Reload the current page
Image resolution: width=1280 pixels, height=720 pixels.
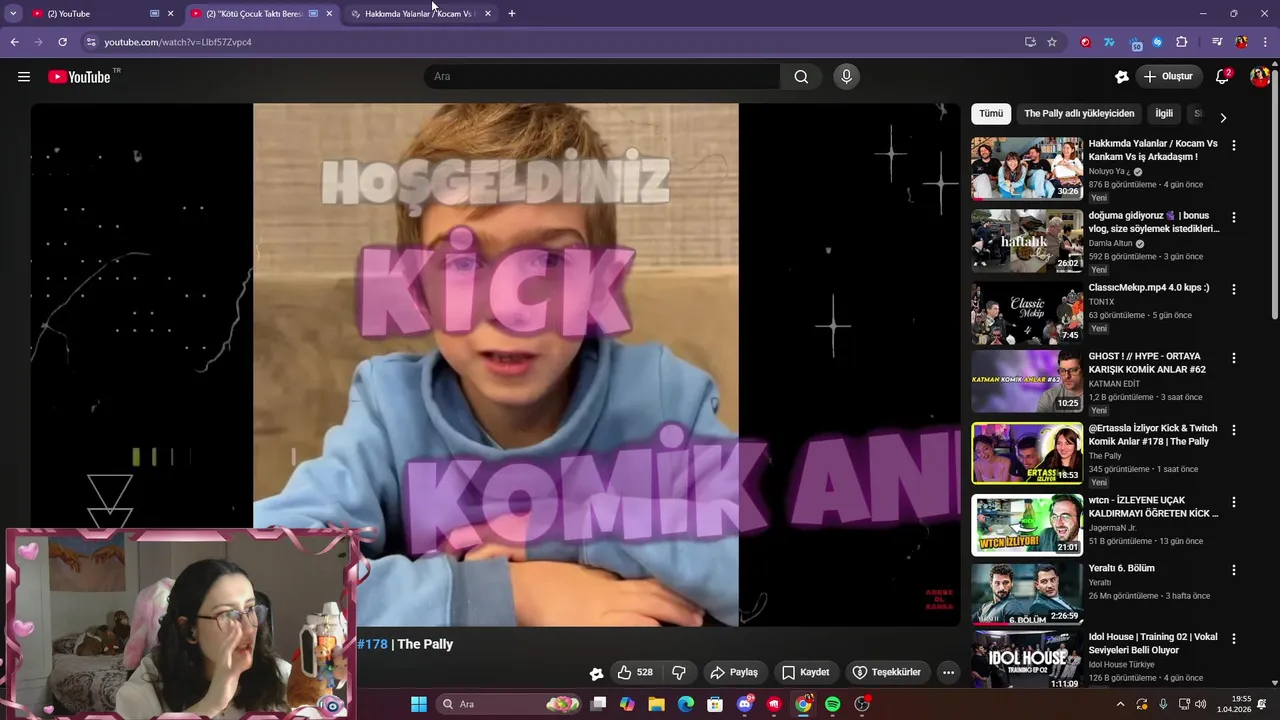[62, 42]
